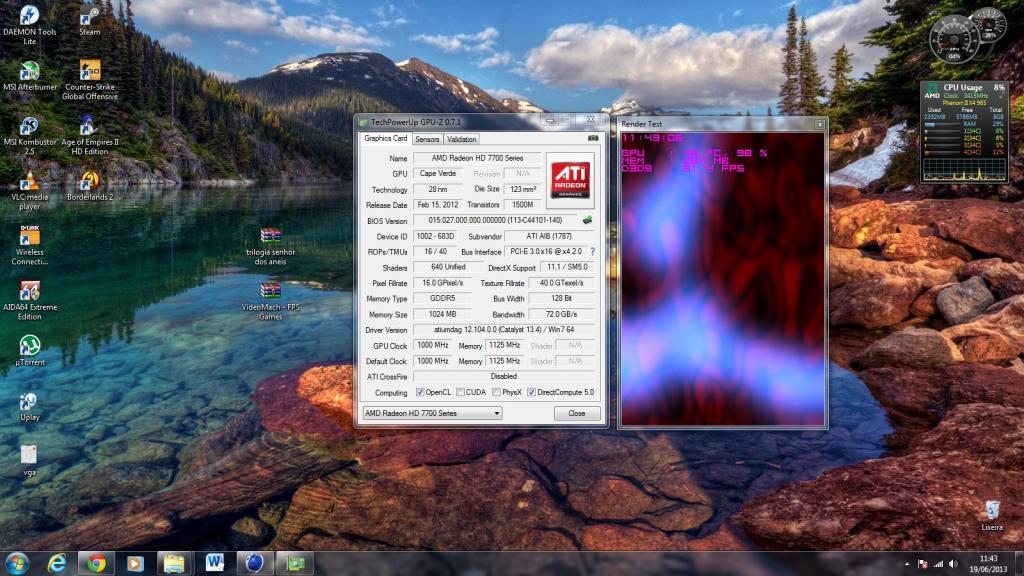Click the small gauge next to CPU speedometer

[x=991, y=25]
